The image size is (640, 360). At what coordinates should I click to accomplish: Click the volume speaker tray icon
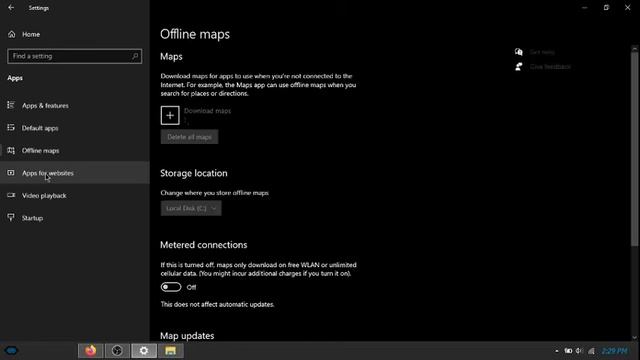pos(579,351)
